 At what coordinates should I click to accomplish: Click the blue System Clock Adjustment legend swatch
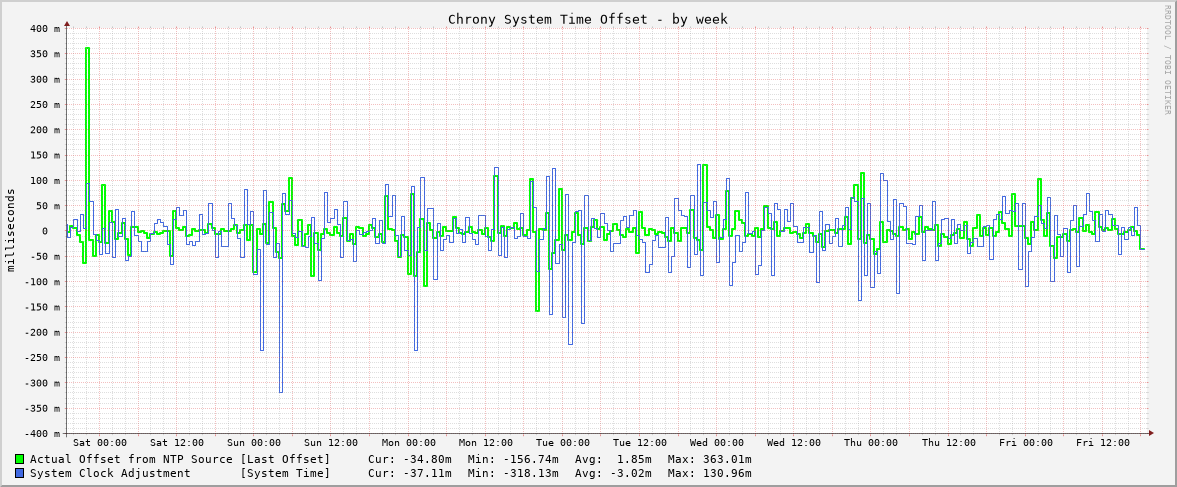click(20, 473)
